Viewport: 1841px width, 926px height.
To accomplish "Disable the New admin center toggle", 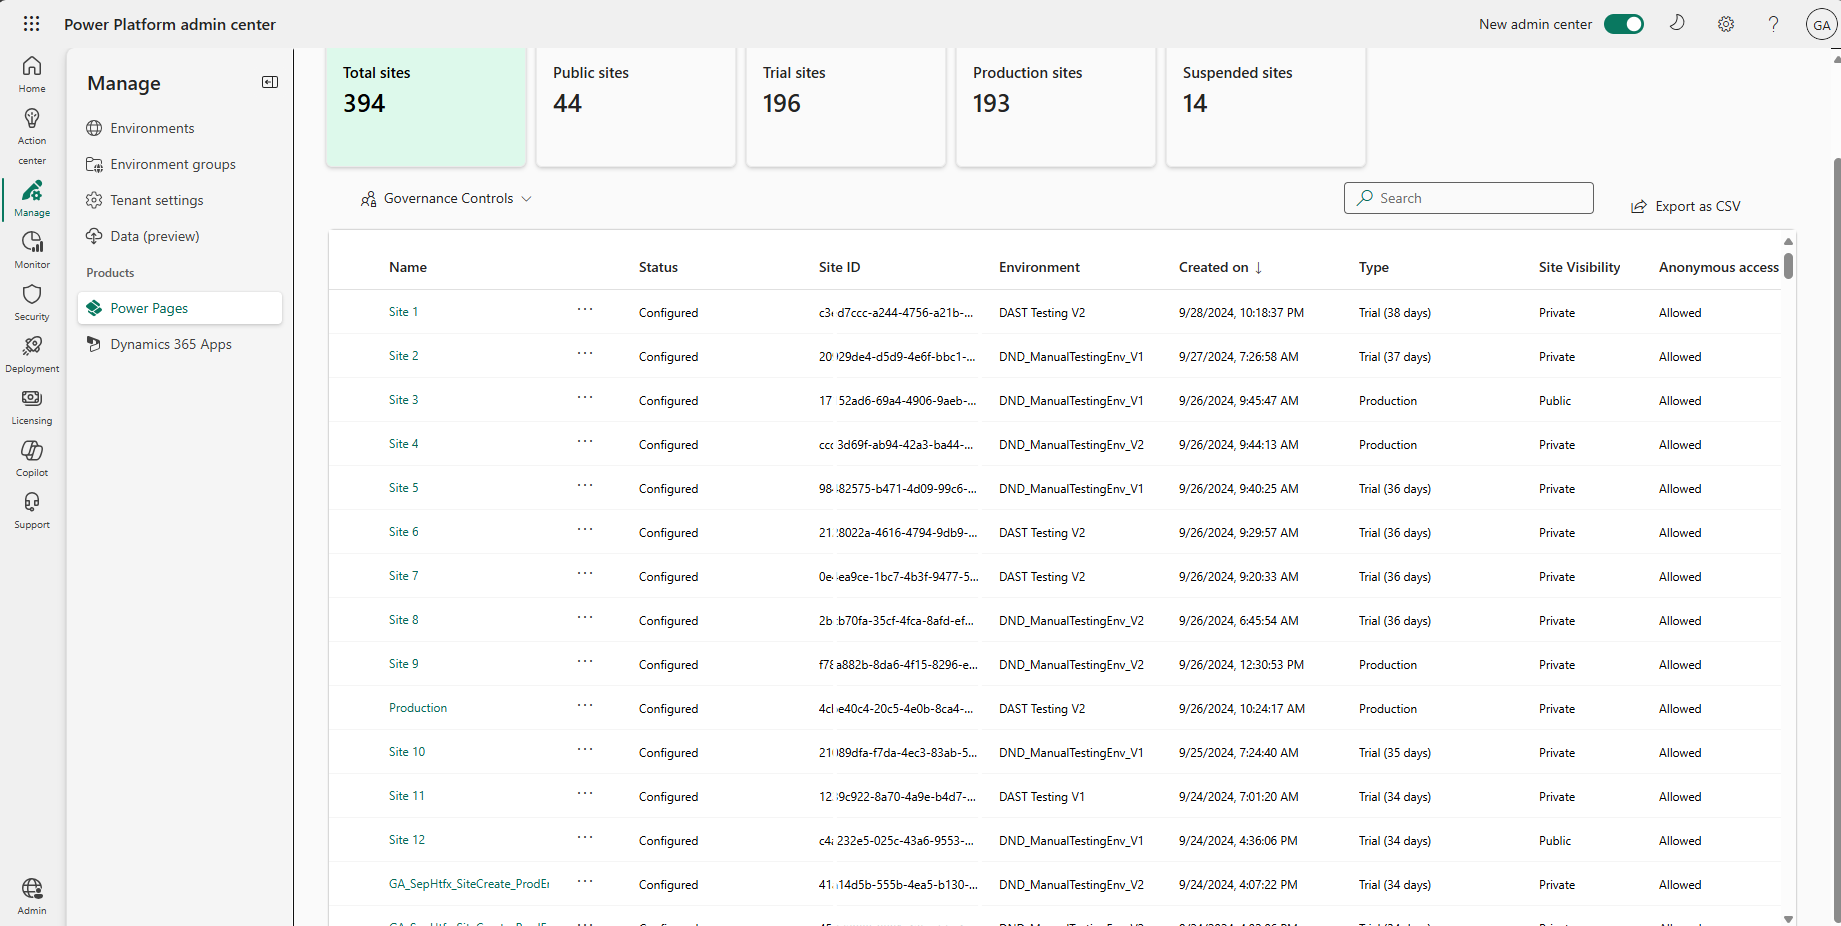I will pyautogui.click(x=1623, y=23).
